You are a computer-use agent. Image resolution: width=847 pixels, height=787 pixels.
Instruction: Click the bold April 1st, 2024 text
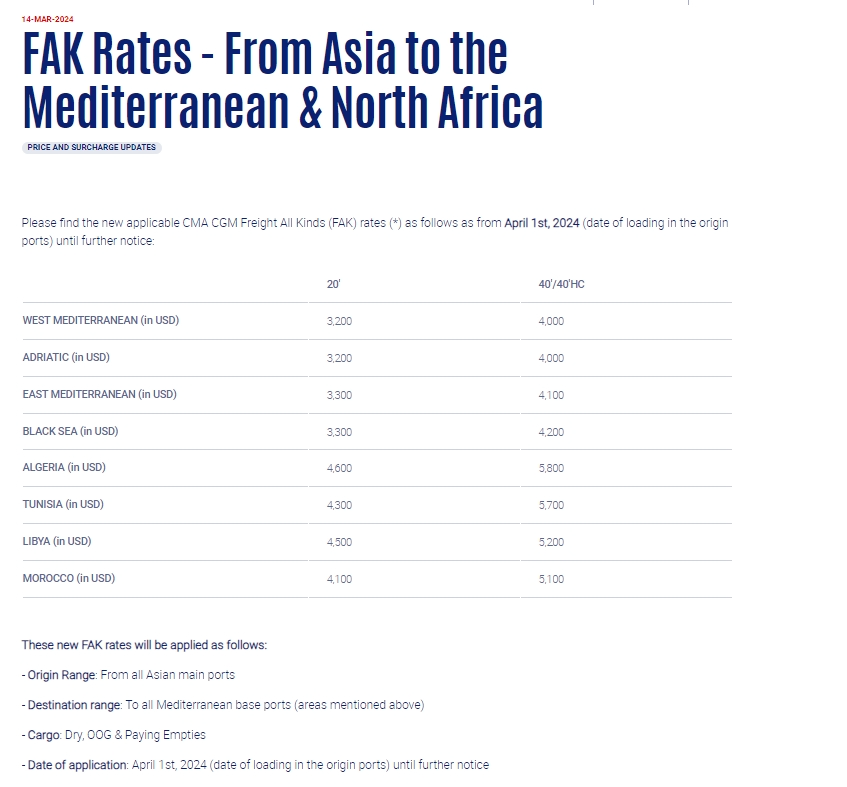[542, 223]
